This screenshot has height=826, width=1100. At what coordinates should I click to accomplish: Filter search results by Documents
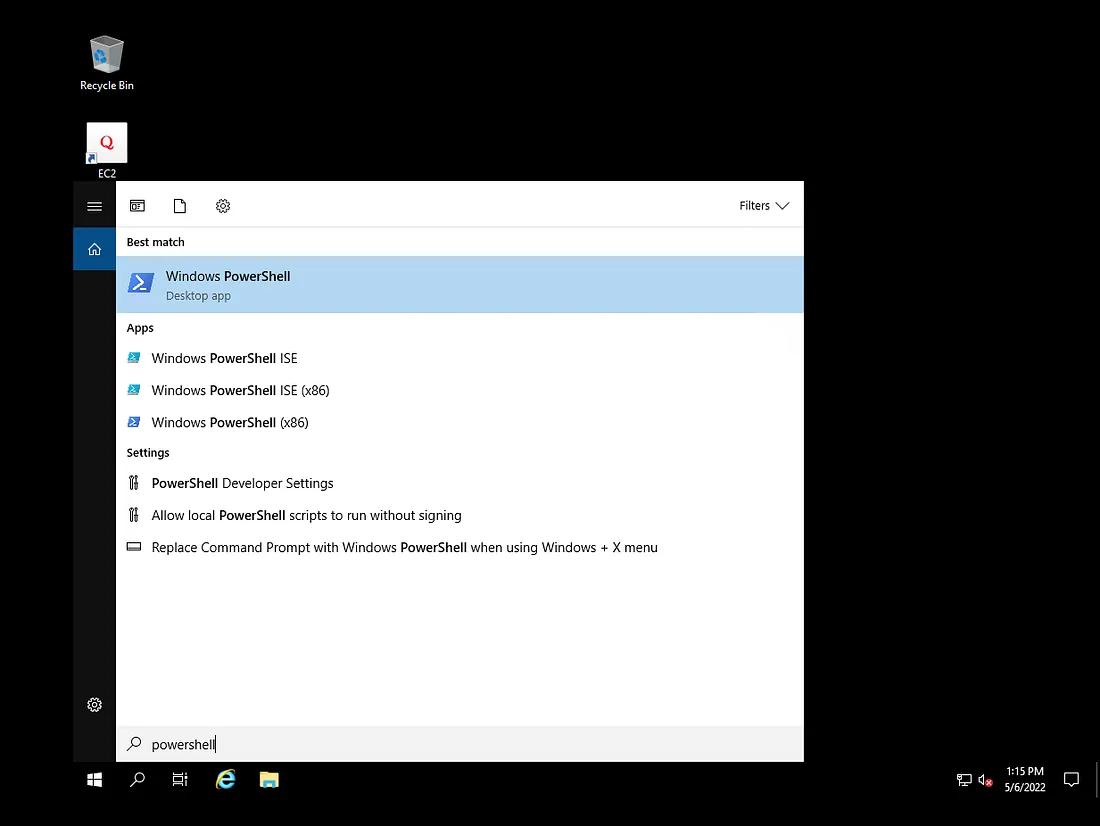click(x=180, y=206)
